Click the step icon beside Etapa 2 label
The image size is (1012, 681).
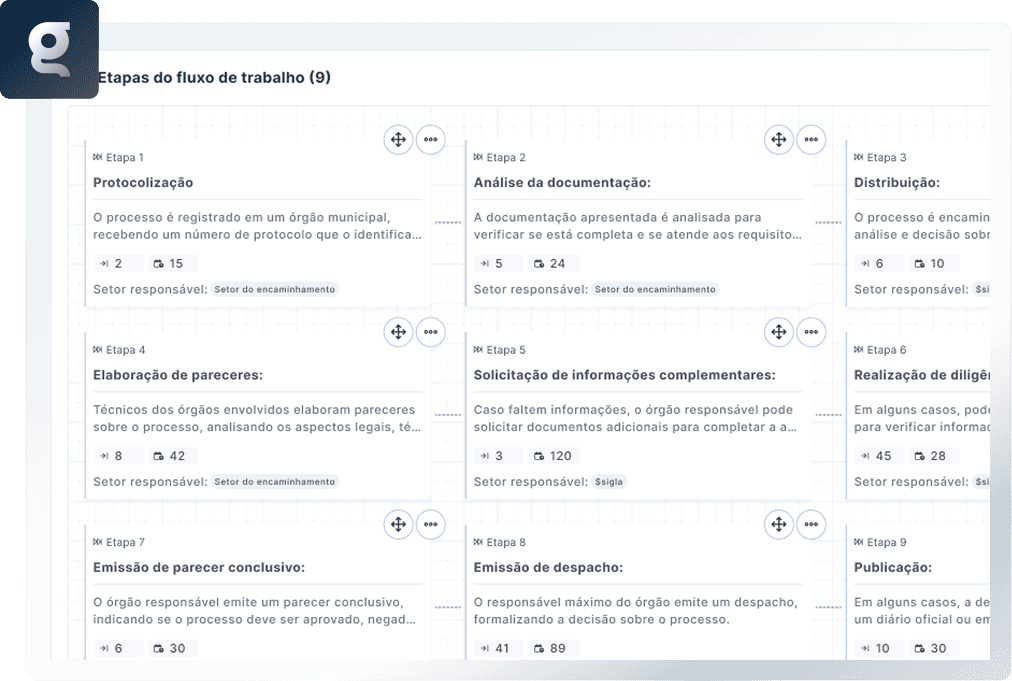point(478,157)
